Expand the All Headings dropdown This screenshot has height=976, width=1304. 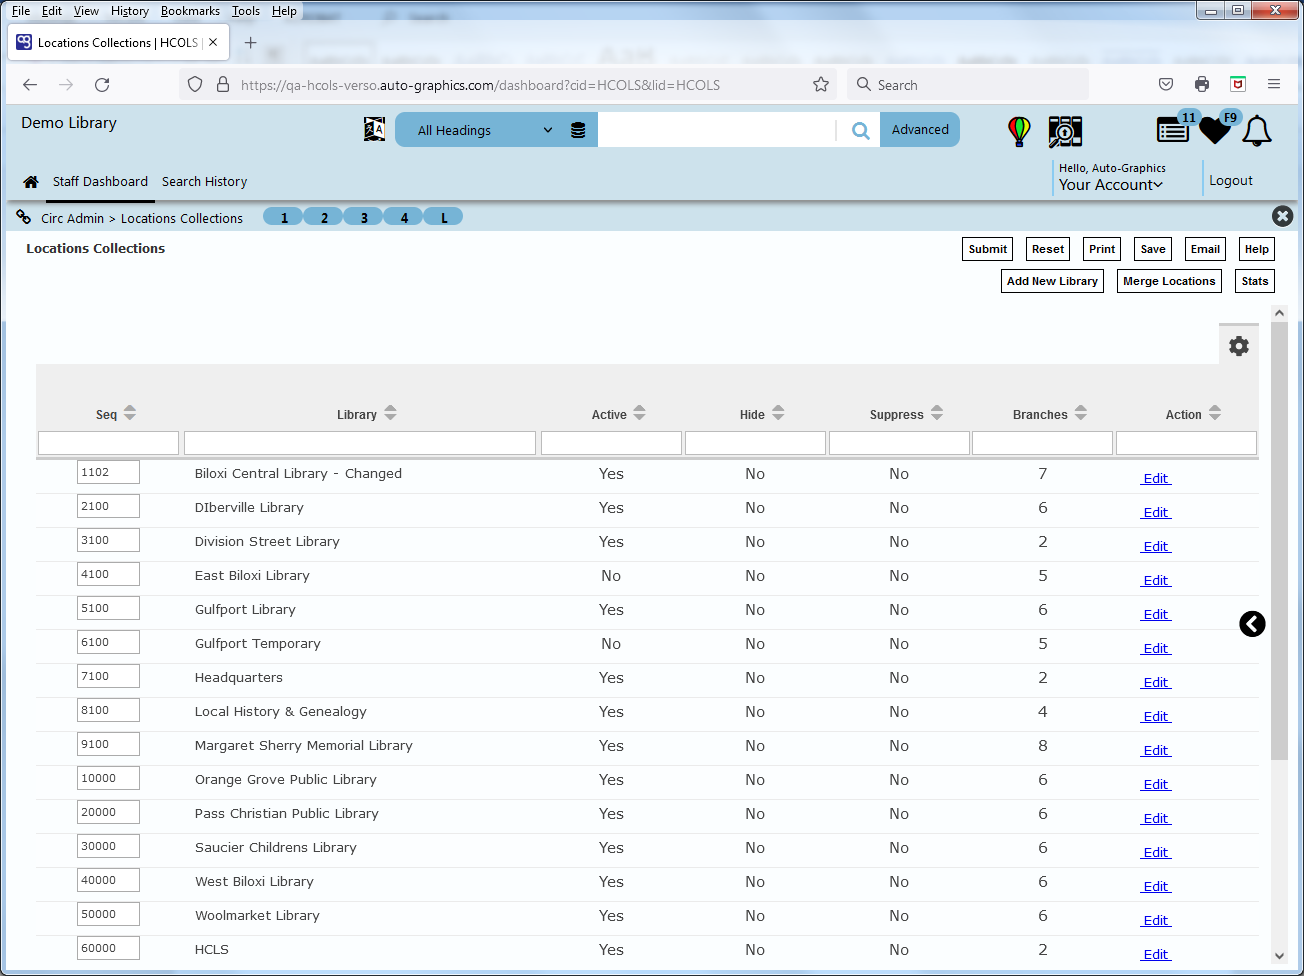tap(485, 130)
